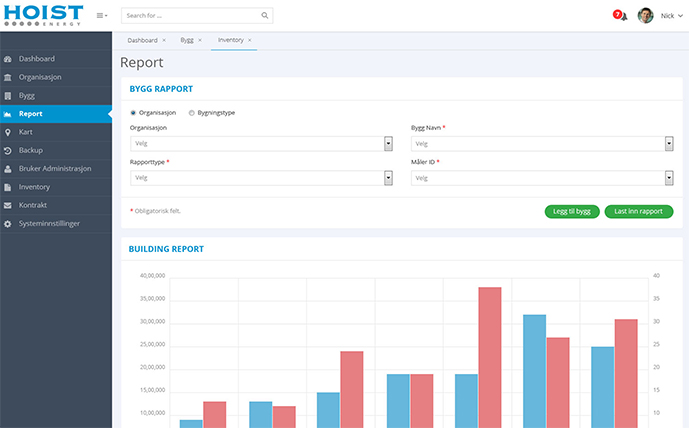Screen dimensions: 689x428
Task: Click the Report page title
Action: pos(141,62)
